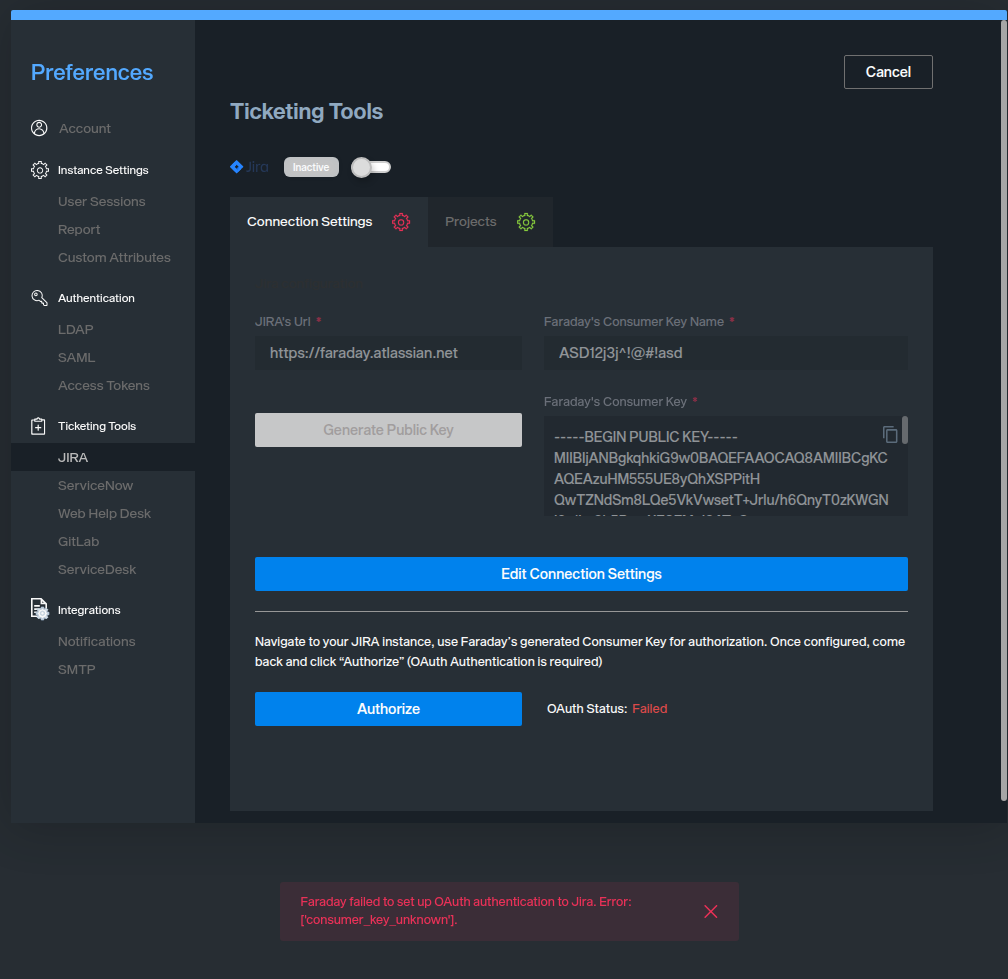This screenshot has width=1008, height=979.
Task: Click the JIRA's Url input field
Action: click(x=388, y=353)
